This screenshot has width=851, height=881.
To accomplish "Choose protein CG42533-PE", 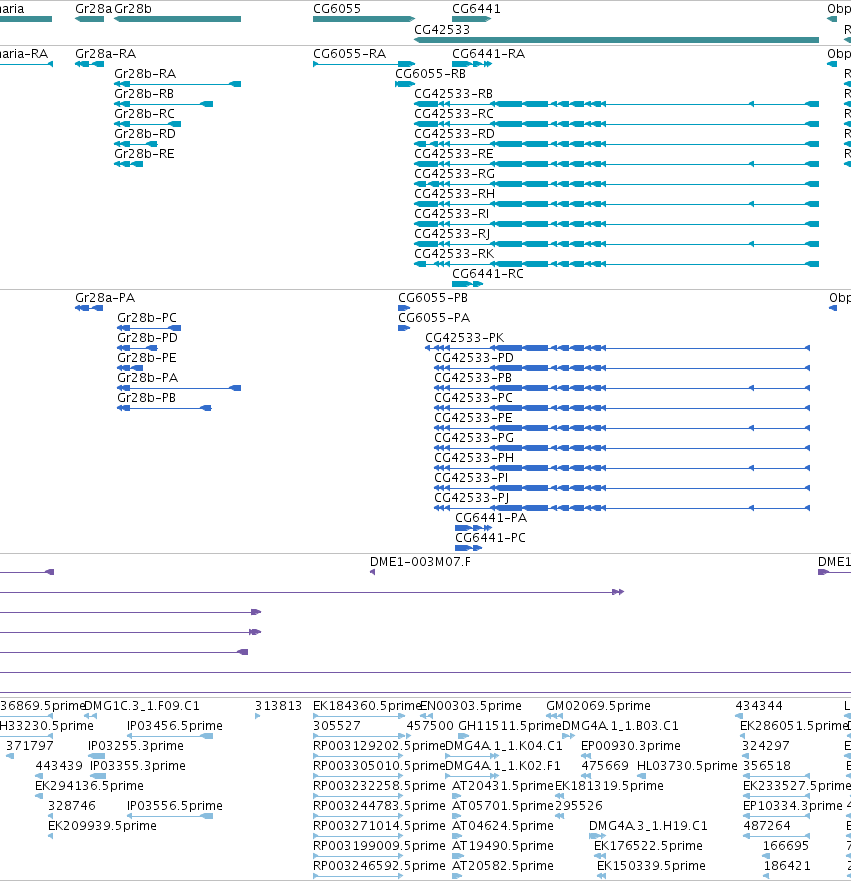I will [622, 428].
